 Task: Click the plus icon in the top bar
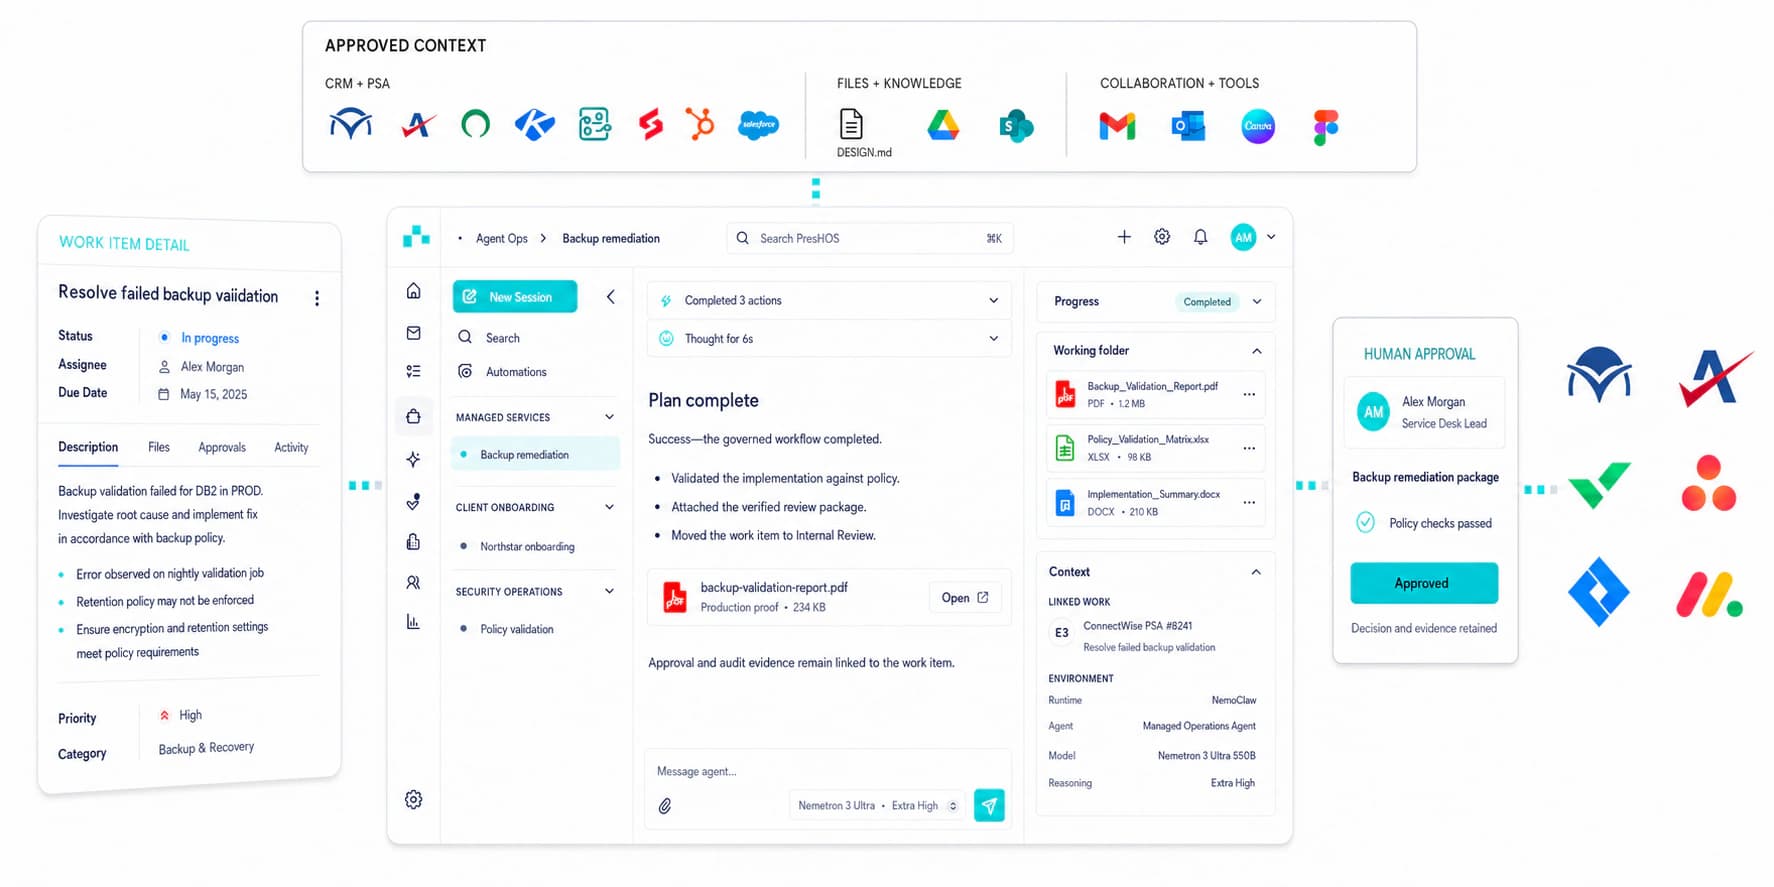1124,237
